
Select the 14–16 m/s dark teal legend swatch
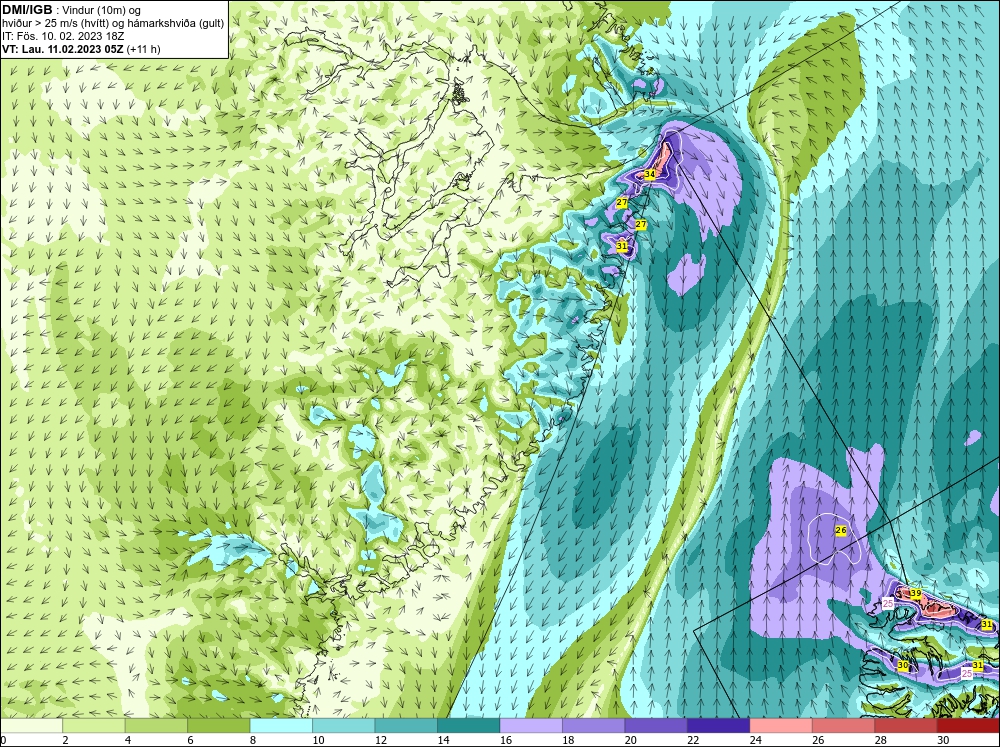469,726
